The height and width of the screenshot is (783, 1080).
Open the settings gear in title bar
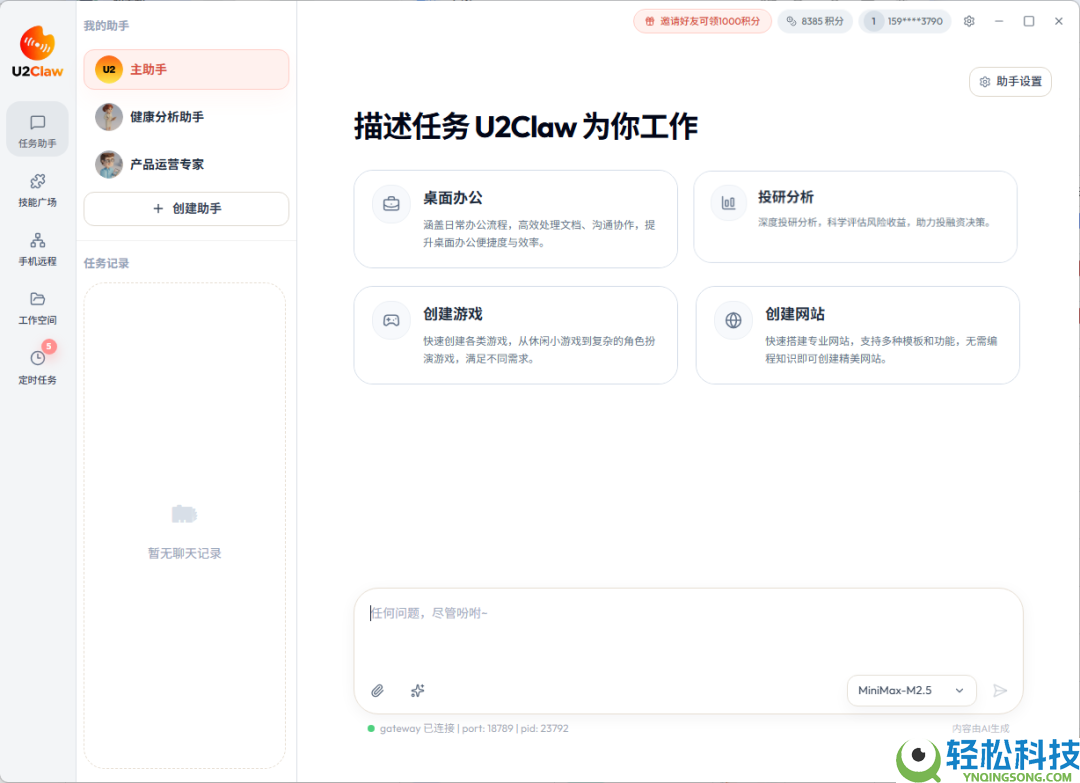pos(969,21)
